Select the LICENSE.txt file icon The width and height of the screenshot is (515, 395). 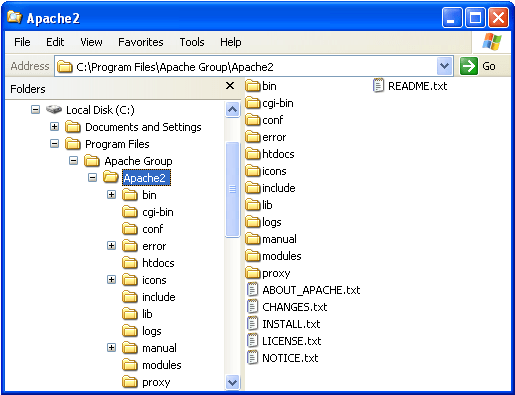click(253, 340)
